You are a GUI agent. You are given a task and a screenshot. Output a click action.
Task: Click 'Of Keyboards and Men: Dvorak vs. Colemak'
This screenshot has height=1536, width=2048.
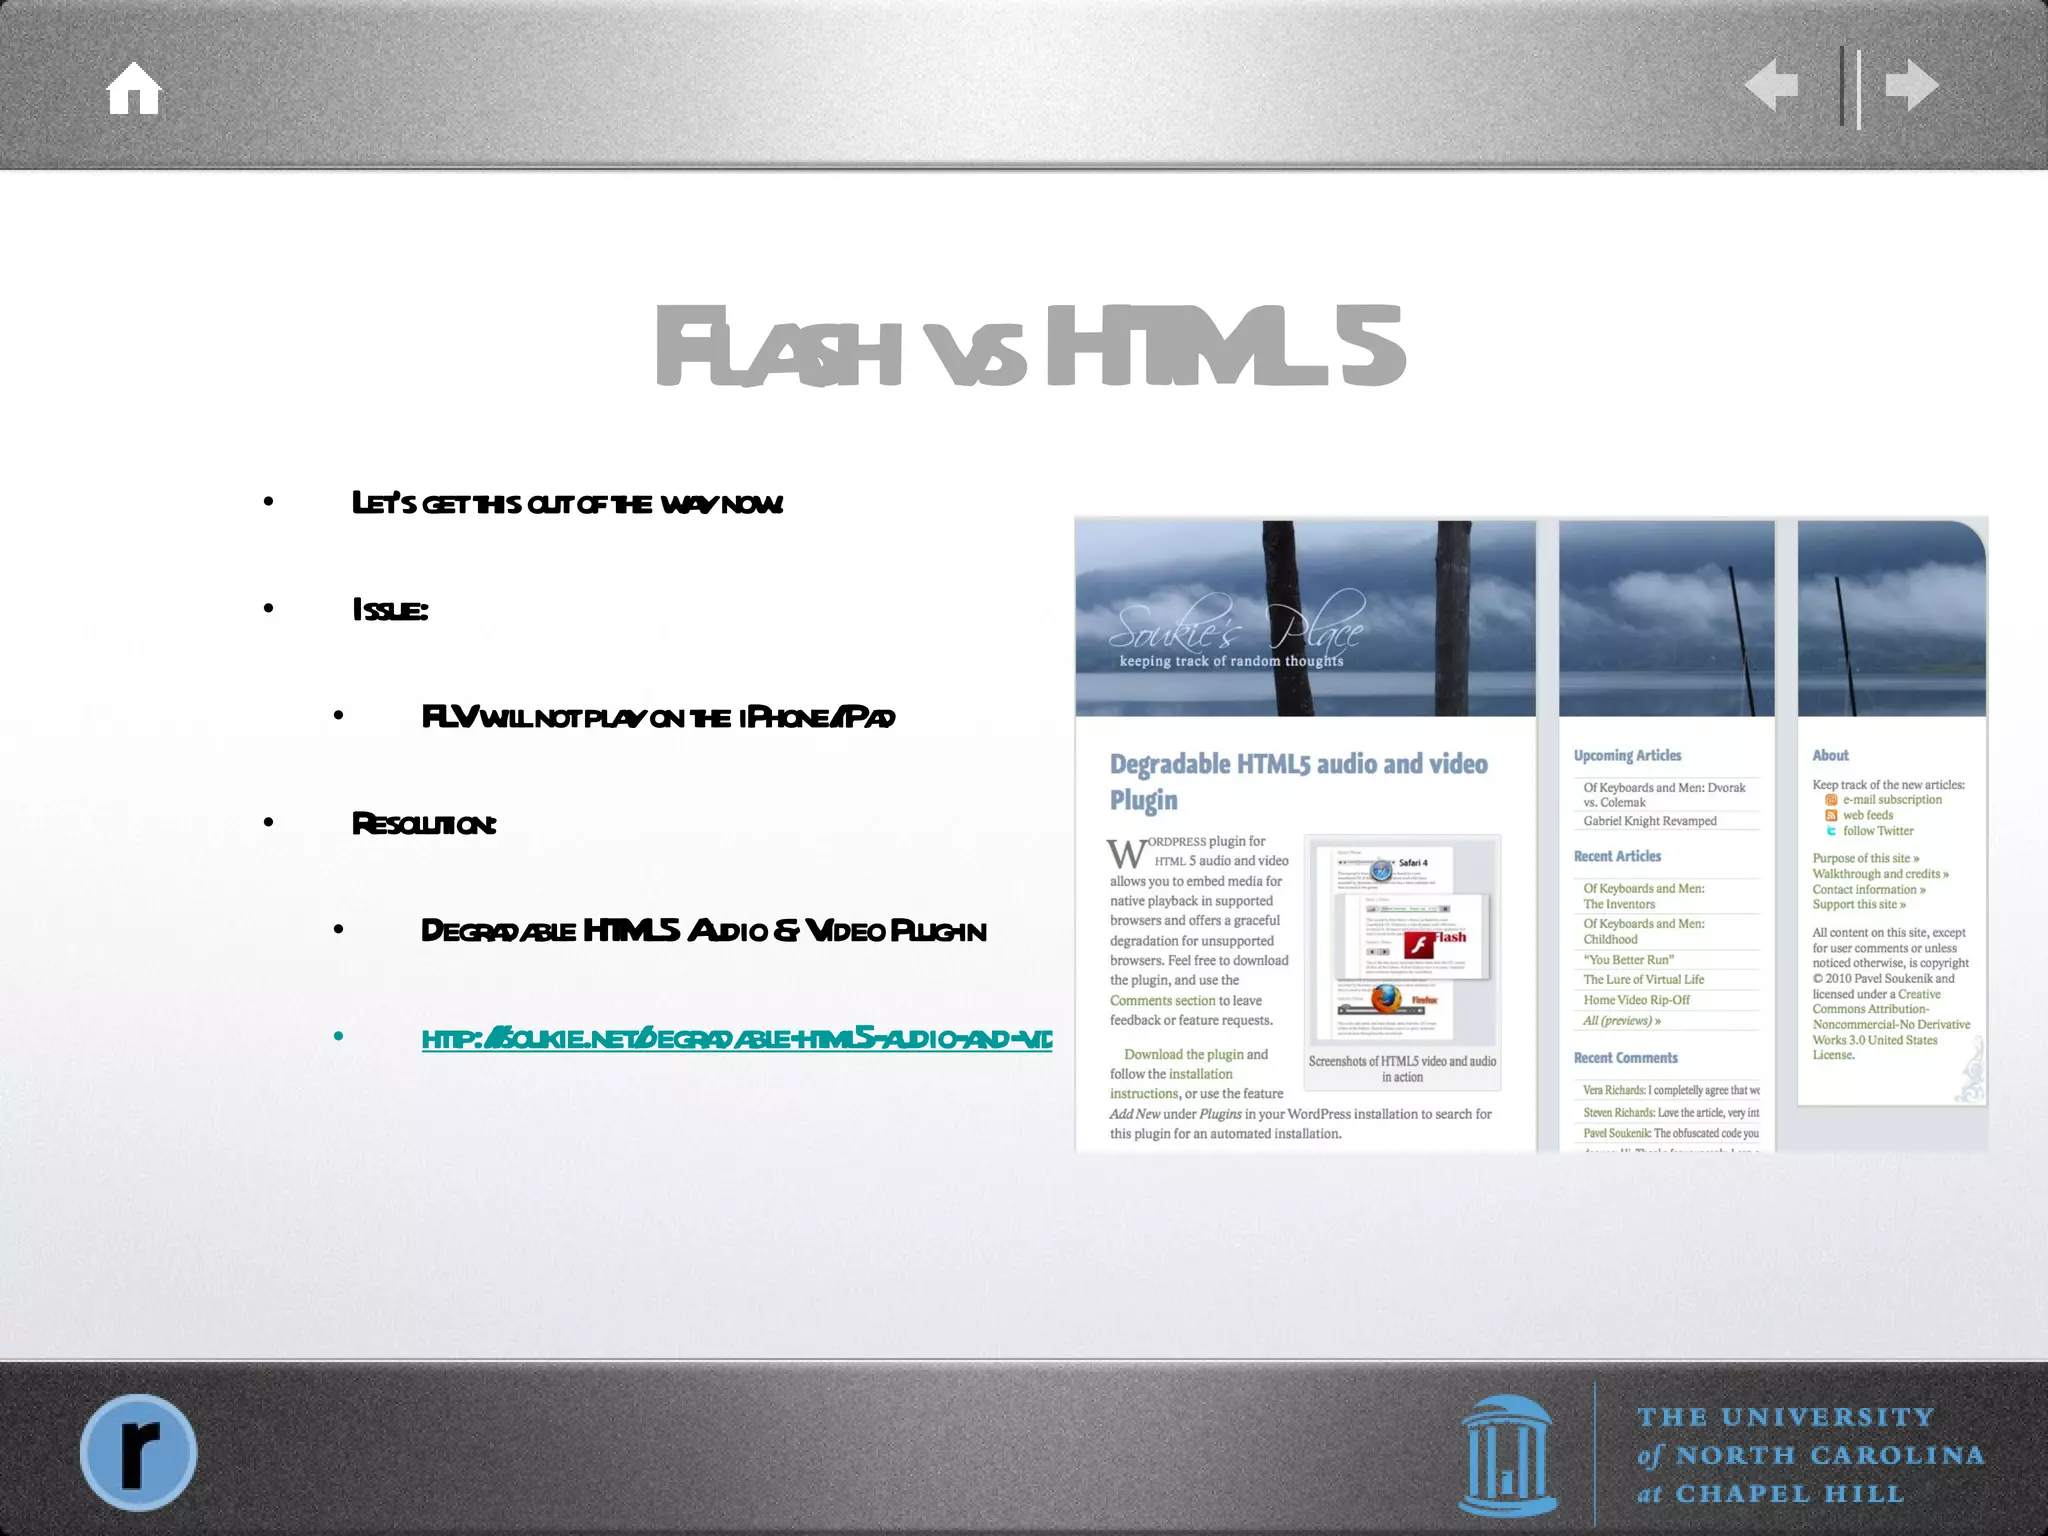click(x=1664, y=795)
